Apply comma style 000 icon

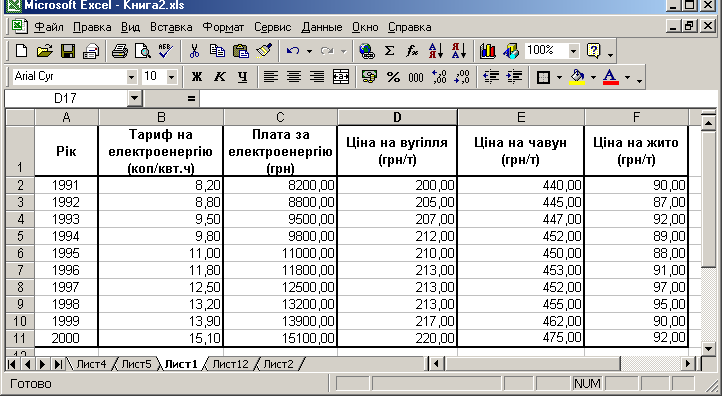pyautogui.click(x=416, y=77)
